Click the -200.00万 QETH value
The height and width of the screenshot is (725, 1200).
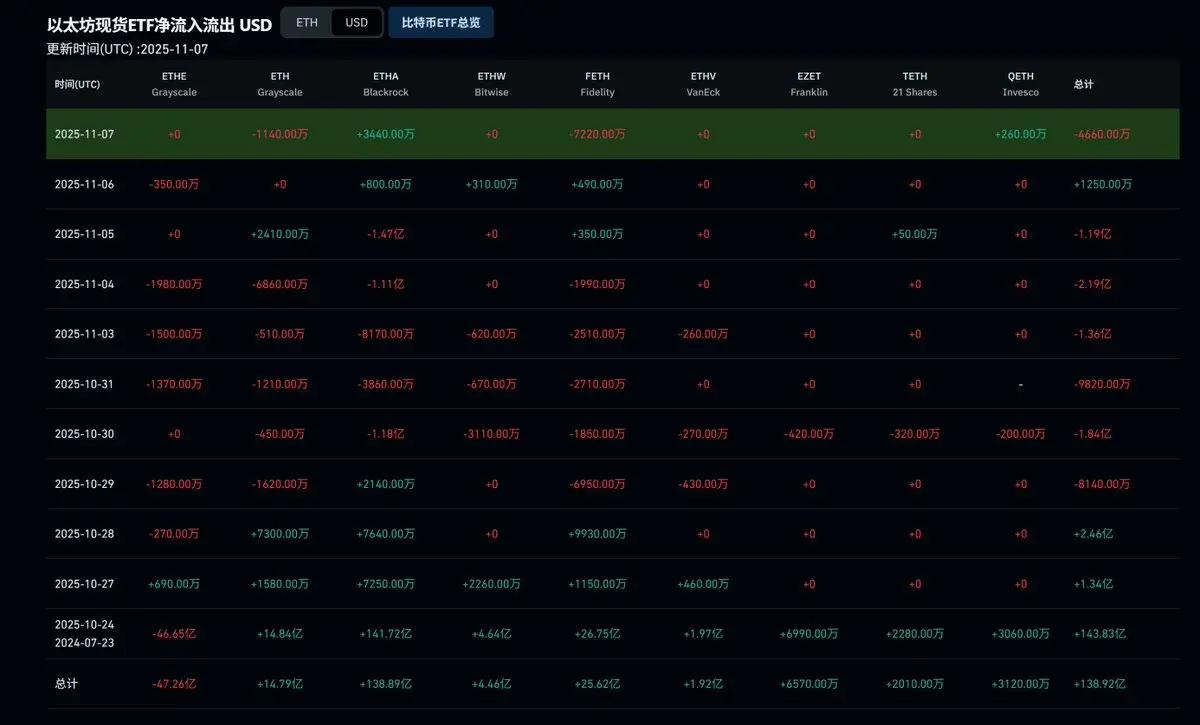point(1021,434)
